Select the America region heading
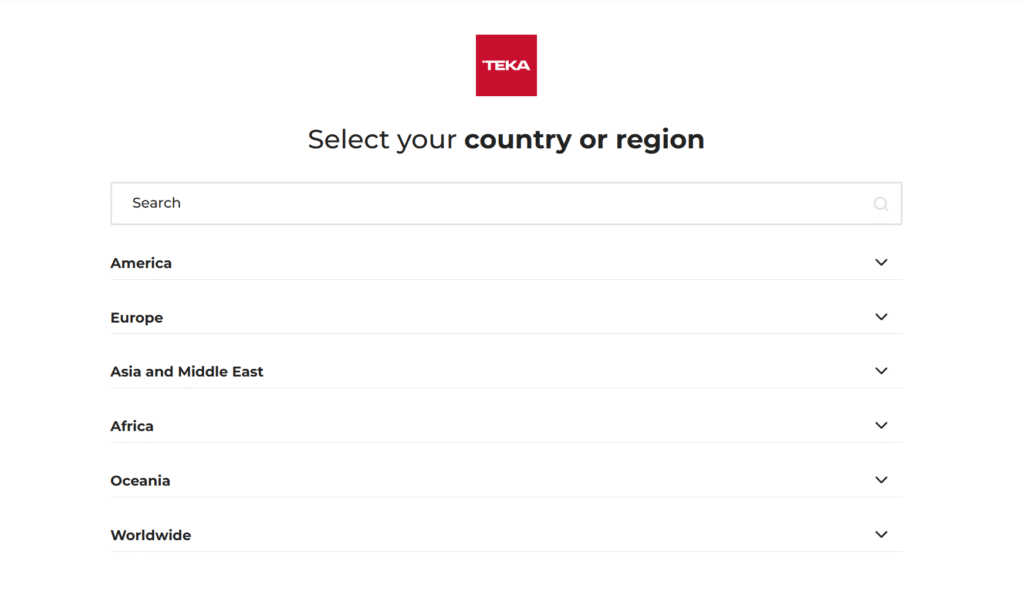The height and width of the screenshot is (607, 1024). point(141,262)
